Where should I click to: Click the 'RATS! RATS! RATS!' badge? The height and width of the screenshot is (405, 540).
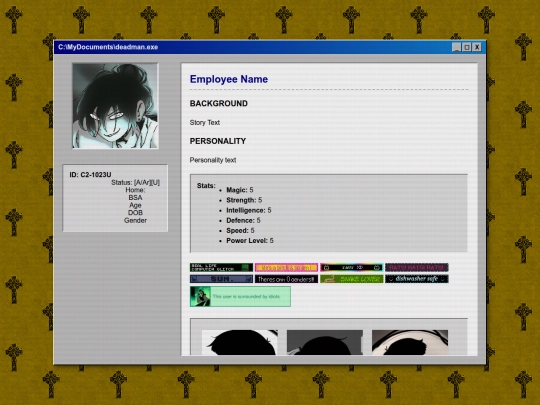click(x=416, y=268)
